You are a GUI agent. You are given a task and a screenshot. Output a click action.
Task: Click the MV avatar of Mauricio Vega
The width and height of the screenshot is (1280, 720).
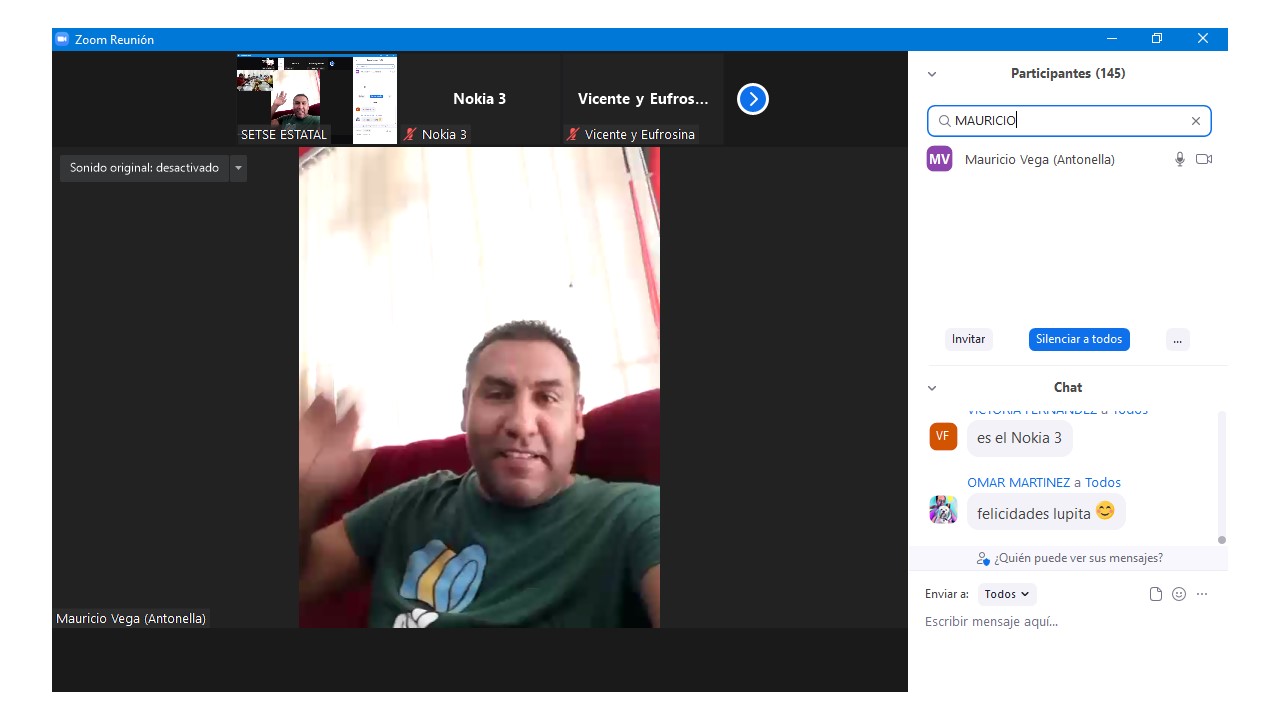pos(939,159)
